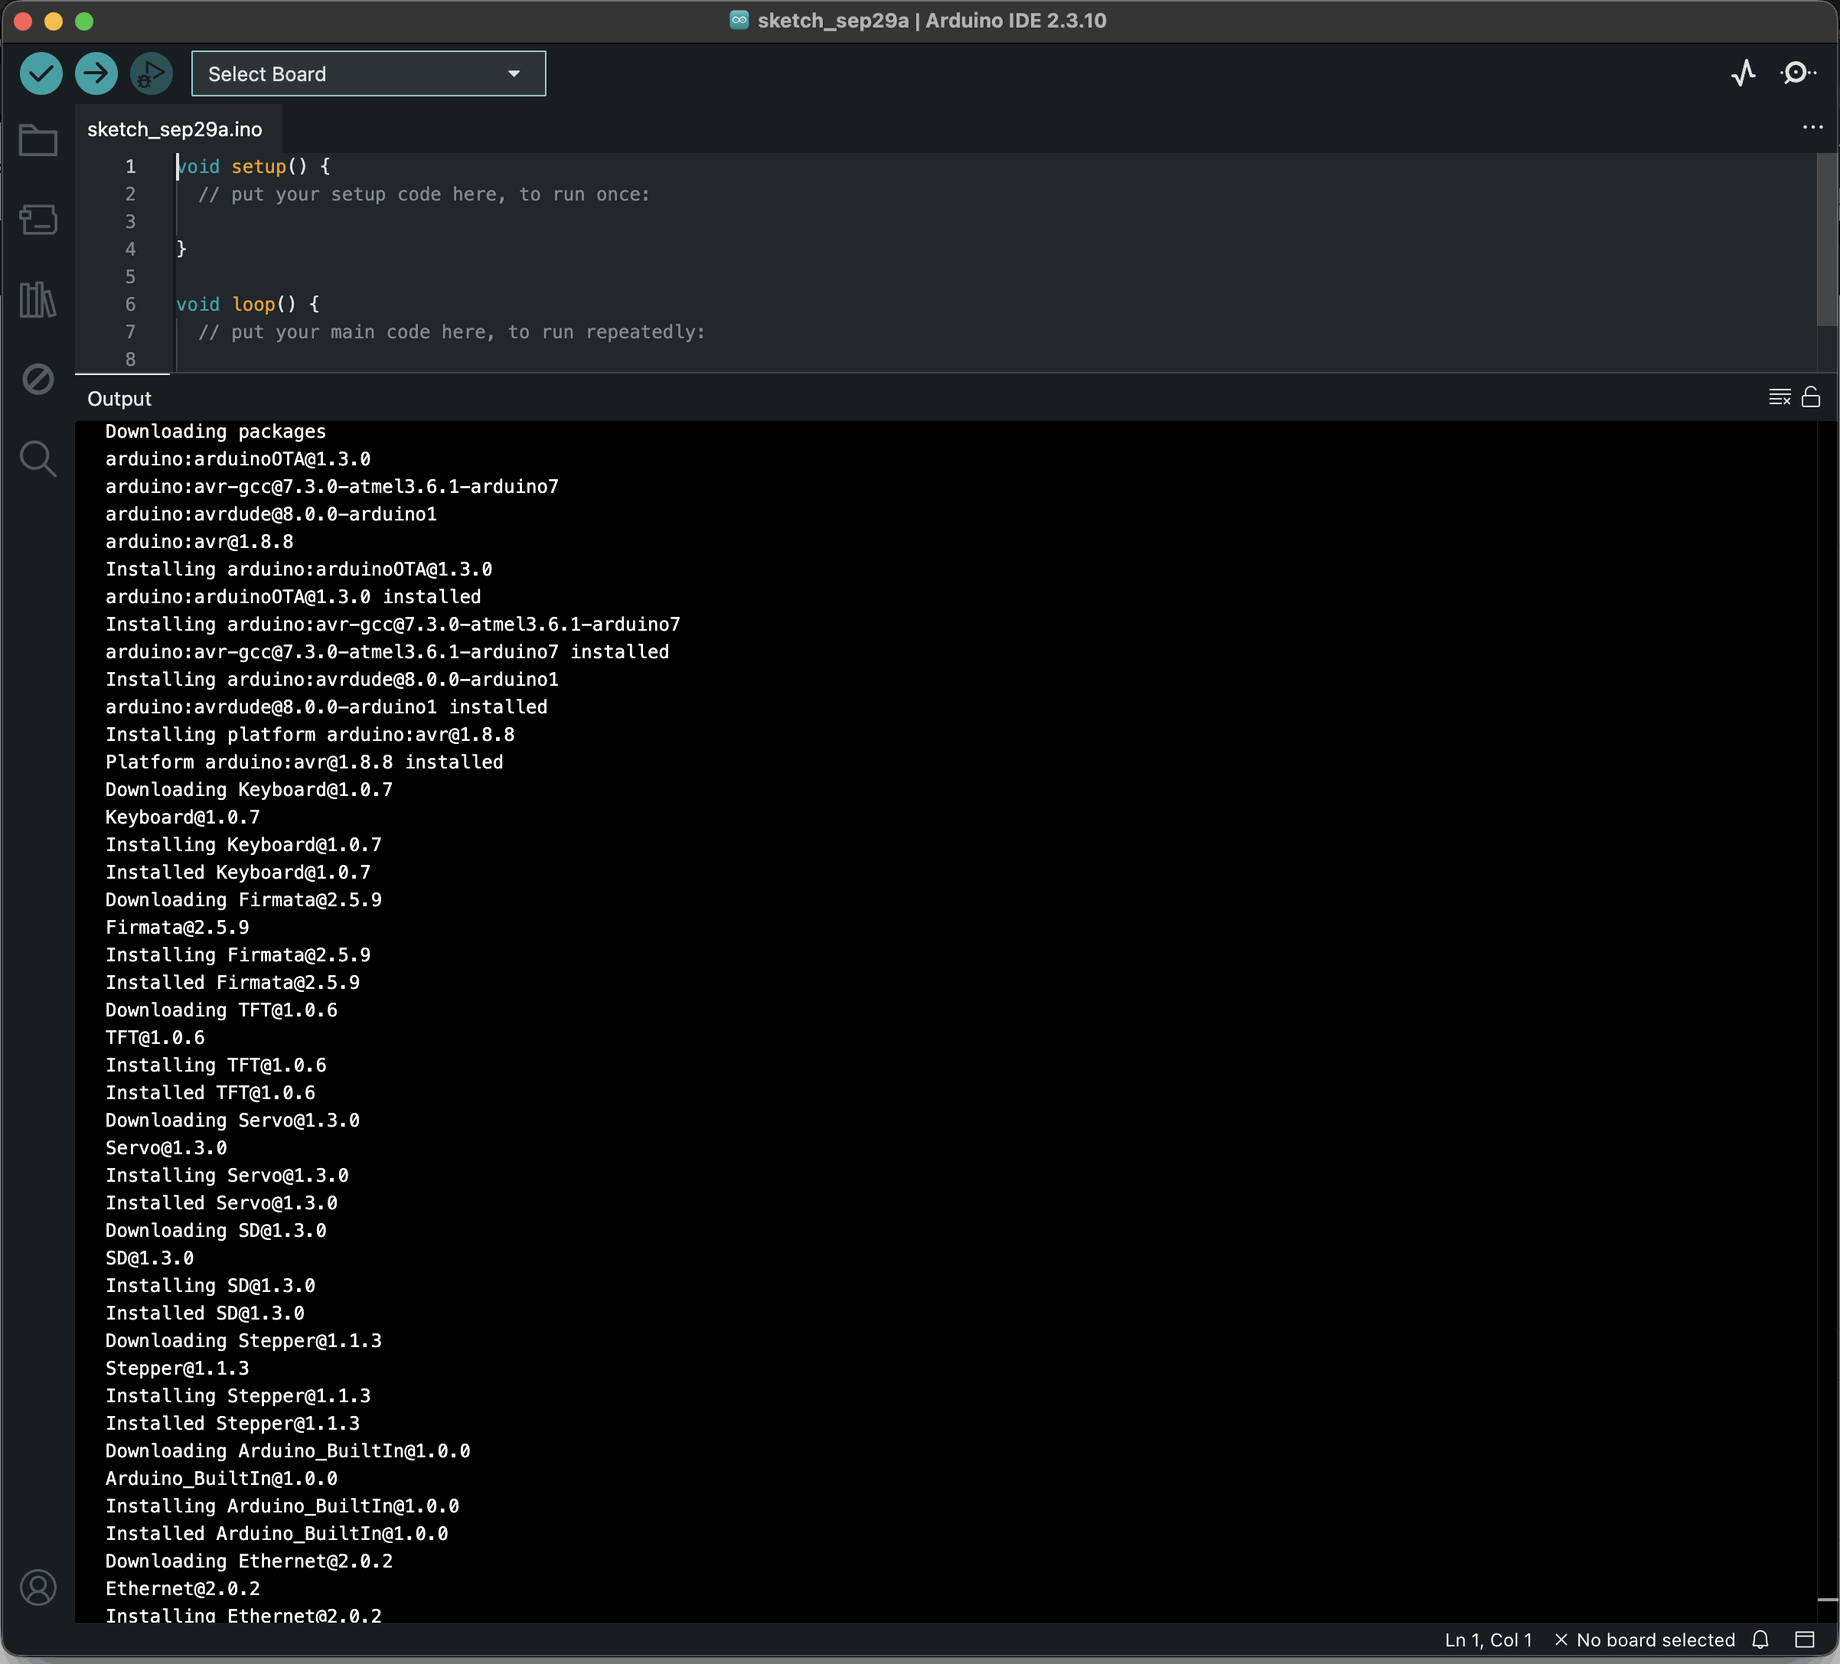Open the Serial Monitor
Image resolution: width=1840 pixels, height=1664 pixels.
1798,73
